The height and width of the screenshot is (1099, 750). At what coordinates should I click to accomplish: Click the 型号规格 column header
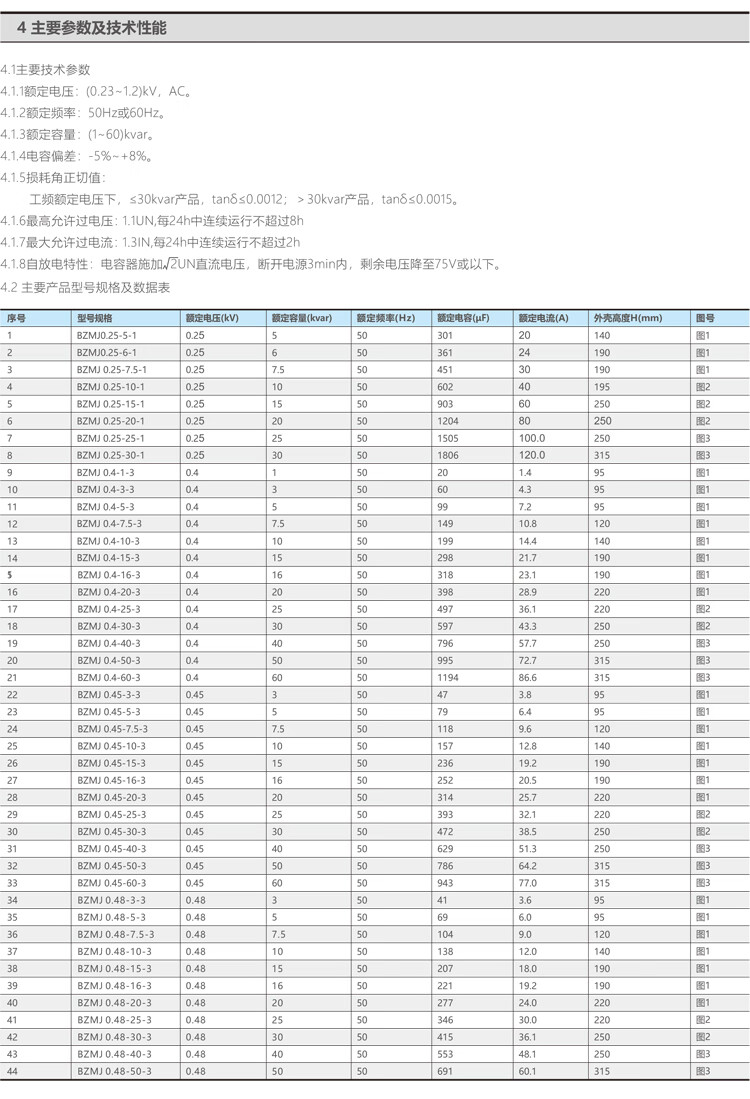(94, 318)
